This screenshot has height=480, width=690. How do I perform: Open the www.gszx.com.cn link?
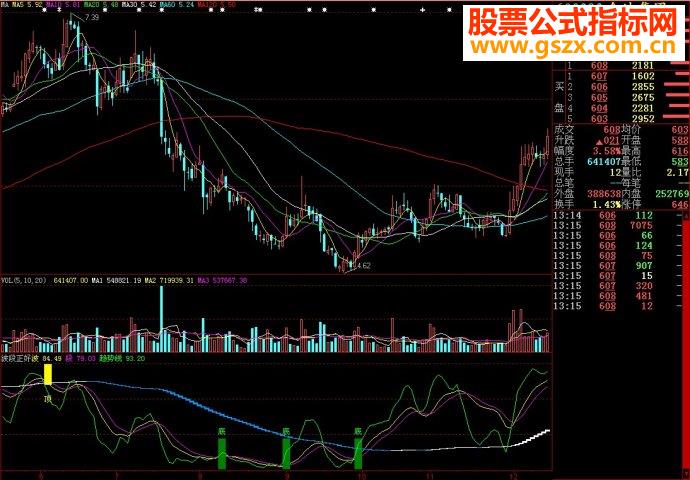click(x=572, y=46)
